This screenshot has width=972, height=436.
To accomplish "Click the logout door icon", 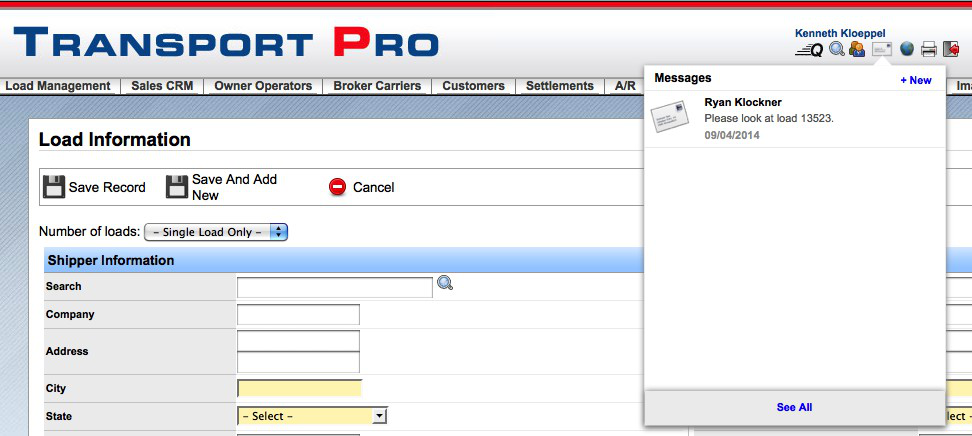I will pos(951,49).
